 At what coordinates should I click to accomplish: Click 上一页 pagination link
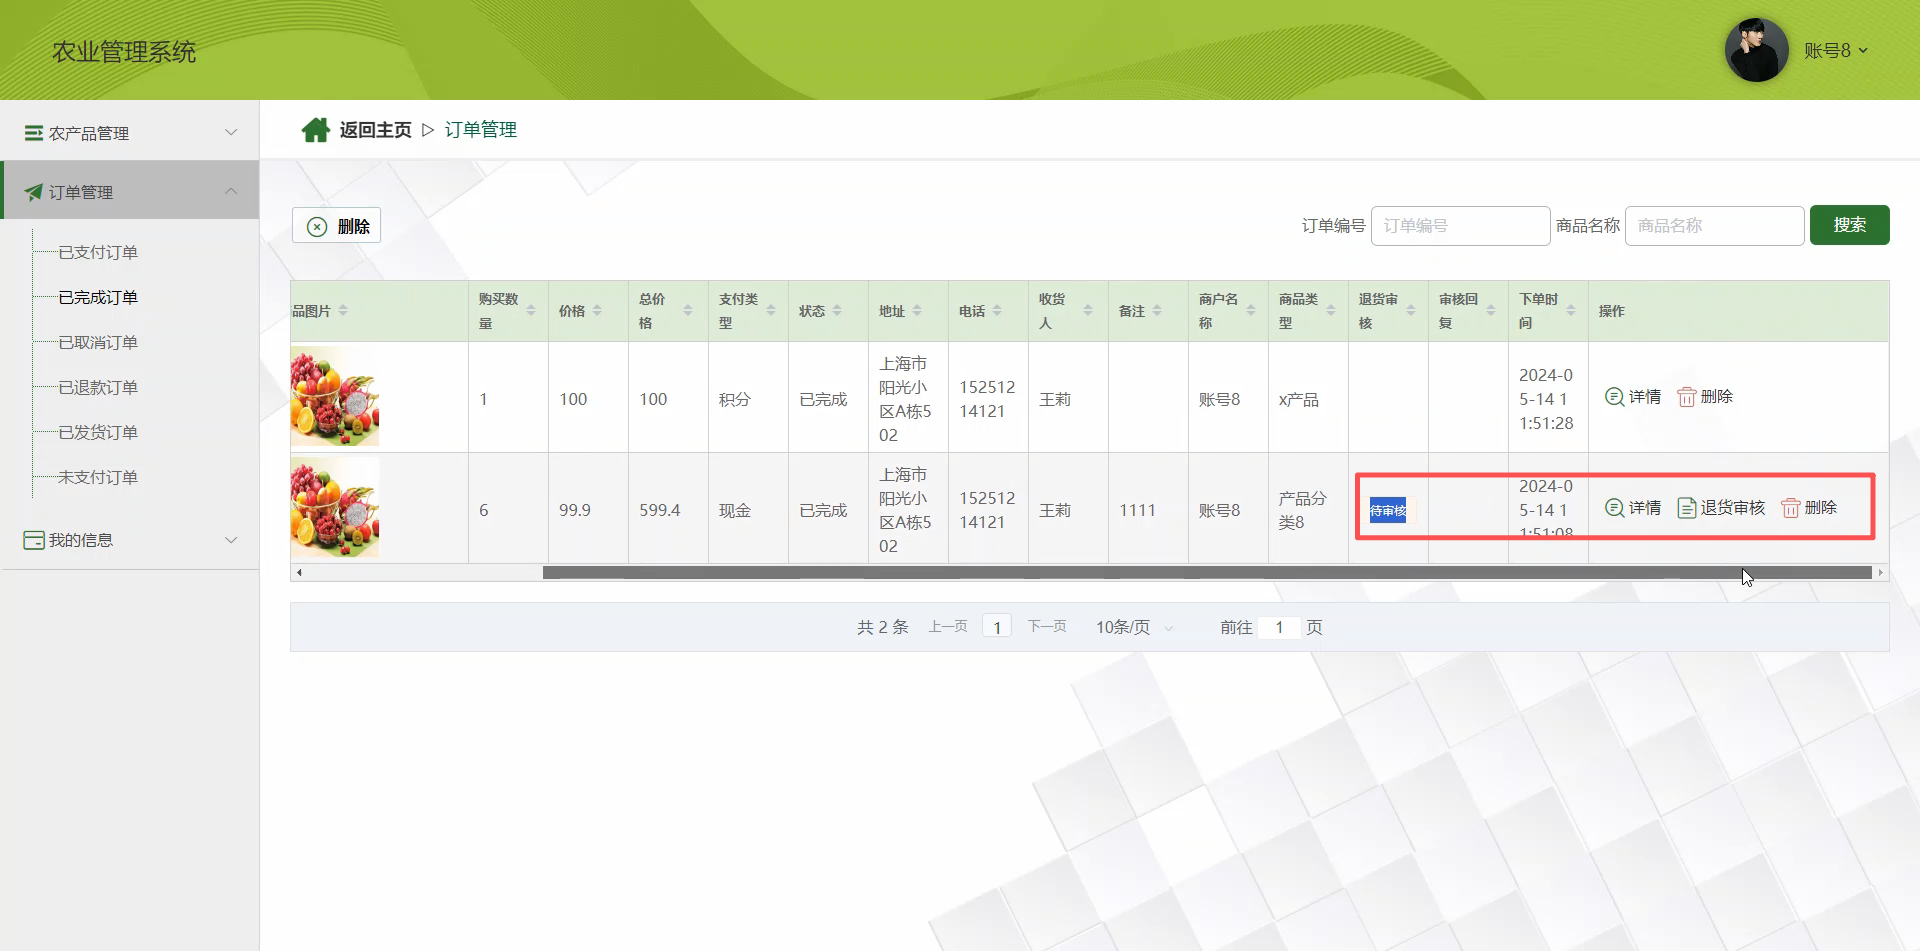pos(948,626)
